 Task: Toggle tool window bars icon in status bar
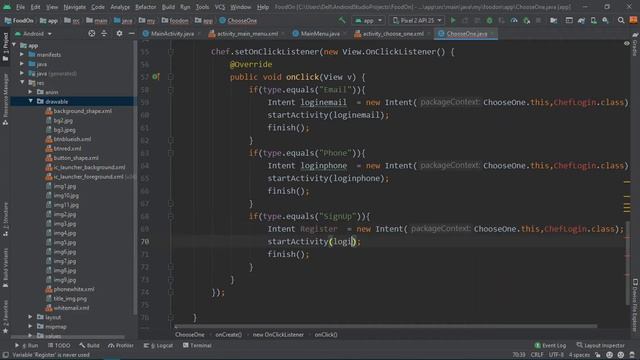point(5,355)
